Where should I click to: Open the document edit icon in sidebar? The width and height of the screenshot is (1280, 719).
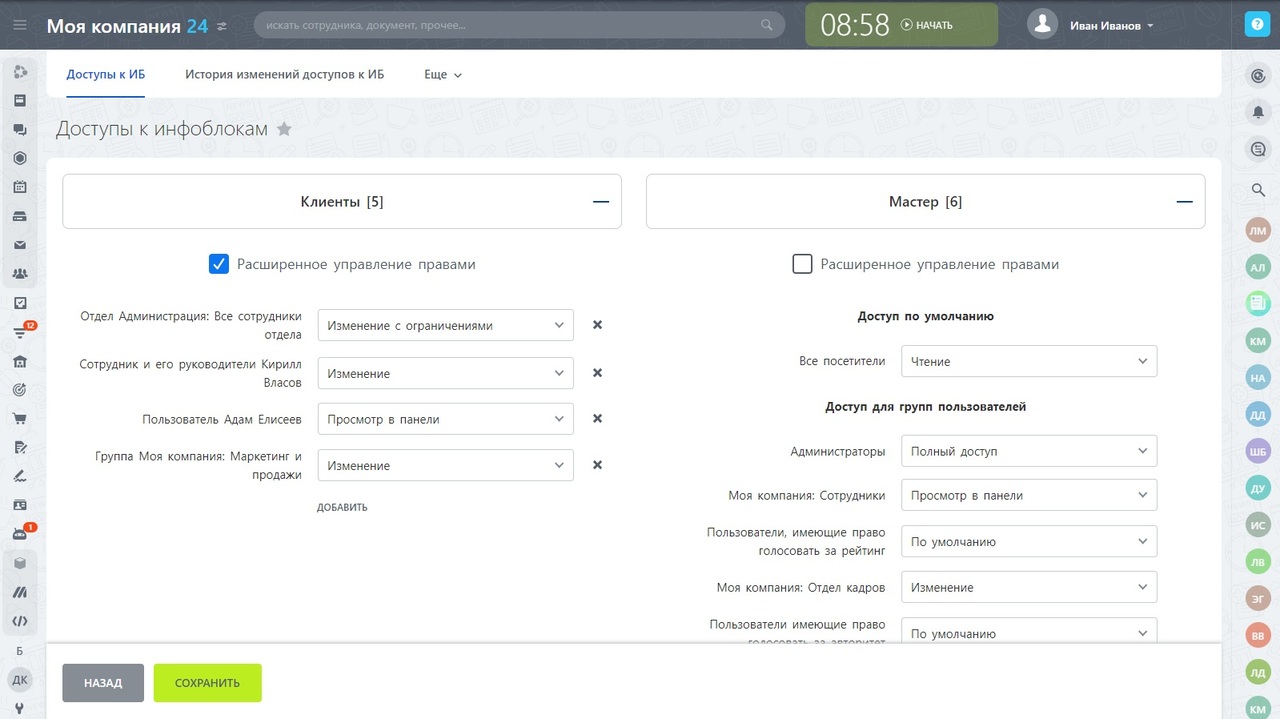(x=20, y=447)
